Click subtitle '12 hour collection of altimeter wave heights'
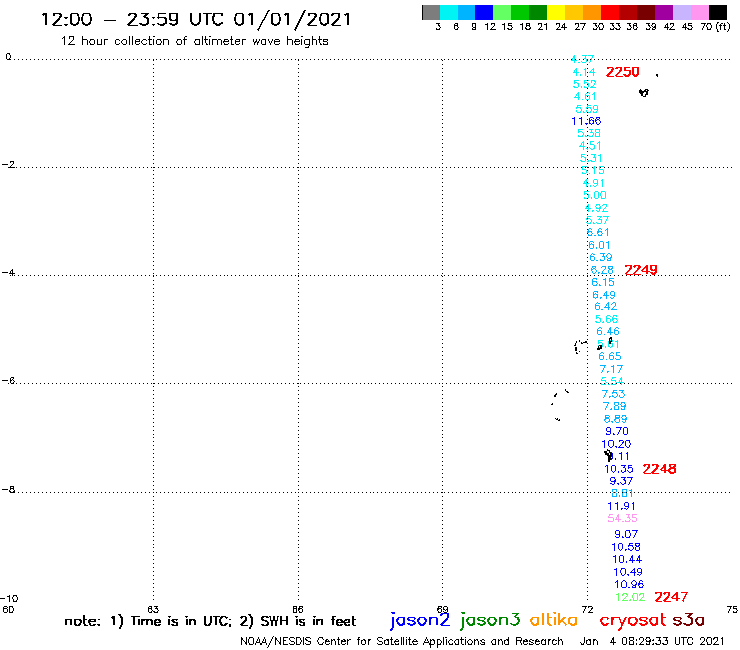The width and height of the screenshot is (740, 650). click(x=194, y=41)
